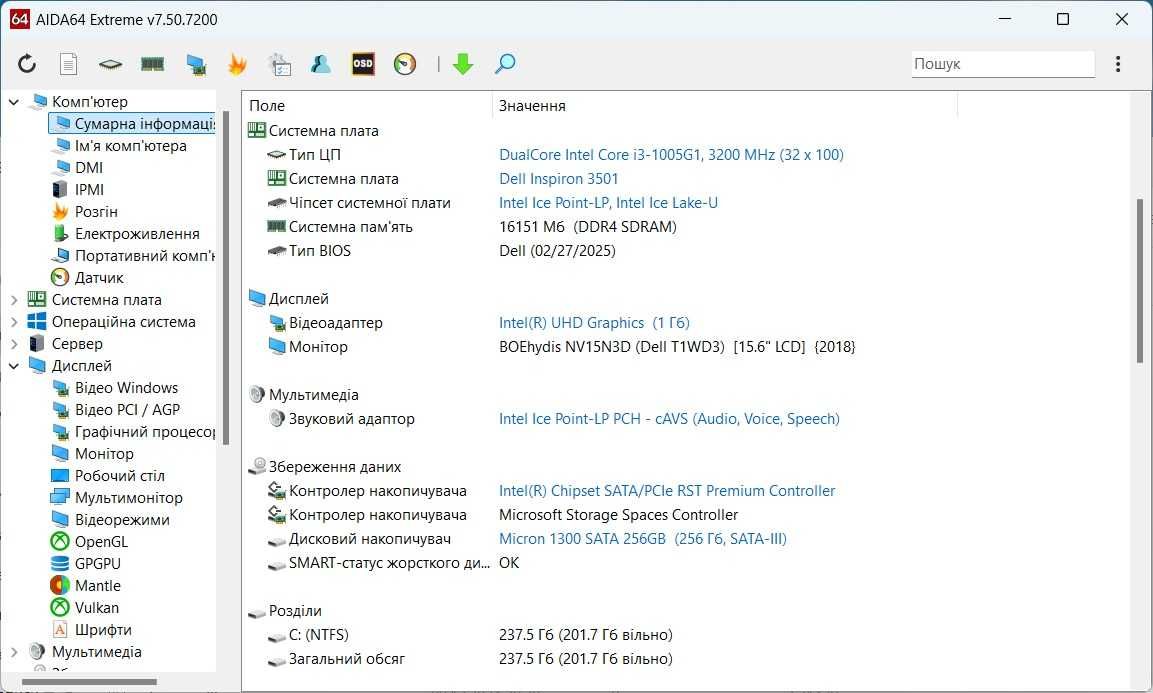Open Intel Chipset SATA/PCIe RST Controller link
1153x693 pixels.
point(667,491)
